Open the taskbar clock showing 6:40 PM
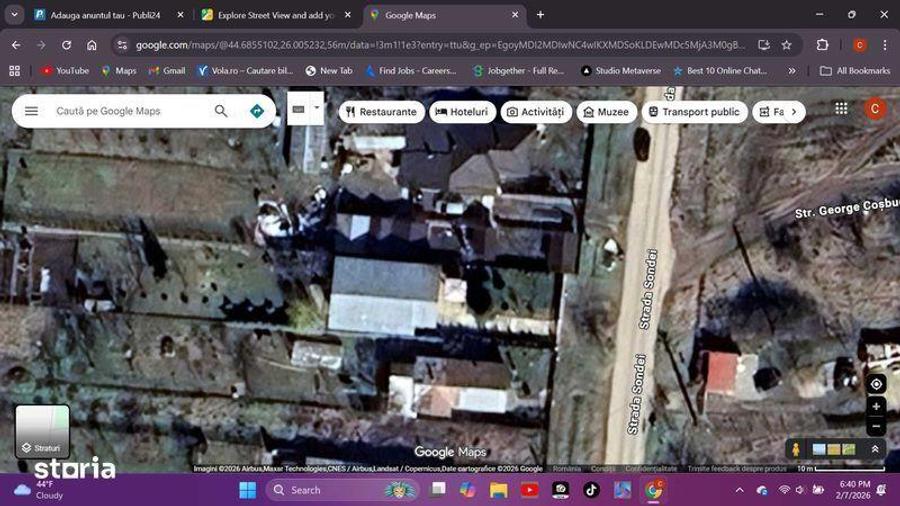The height and width of the screenshot is (506, 900). pos(855,490)
